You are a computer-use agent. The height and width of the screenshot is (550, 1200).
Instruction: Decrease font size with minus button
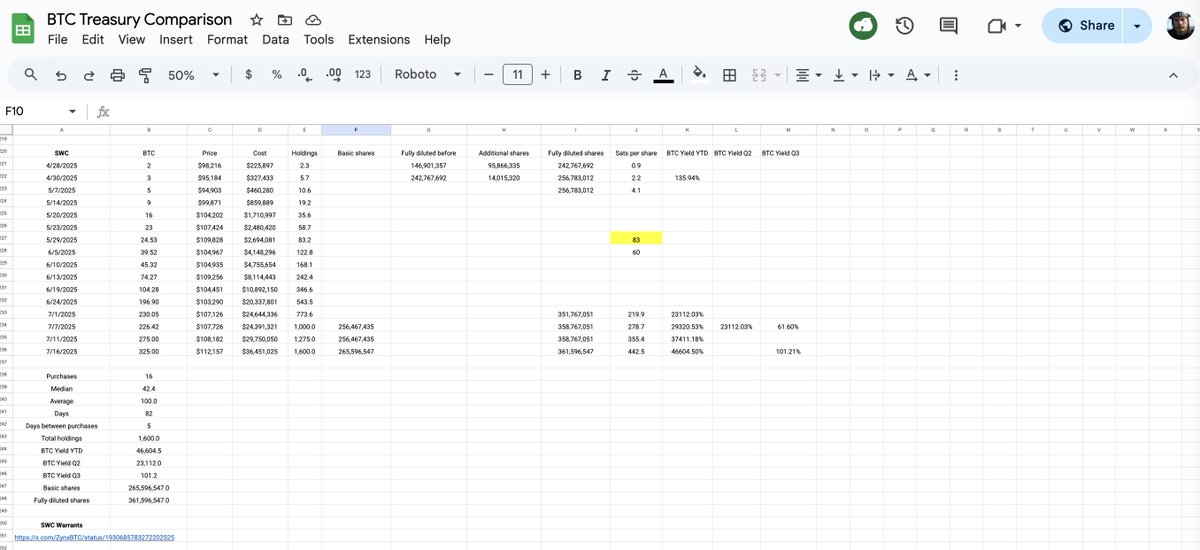pyautogui.click(x=488, y=75)
